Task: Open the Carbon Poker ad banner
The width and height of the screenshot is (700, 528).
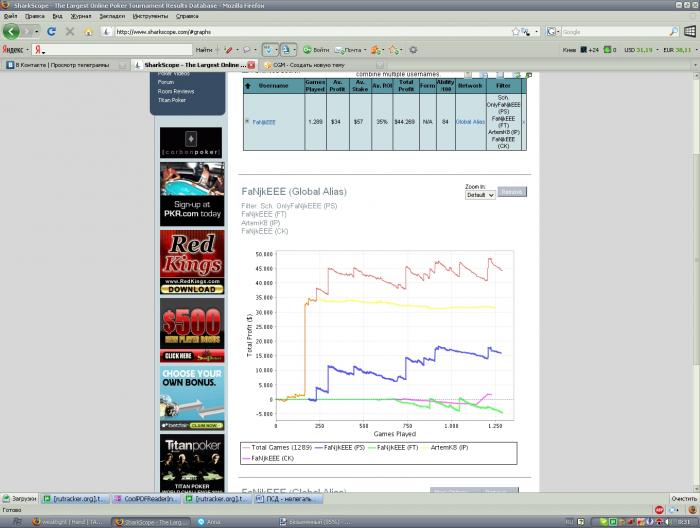Action: (191, 142)
